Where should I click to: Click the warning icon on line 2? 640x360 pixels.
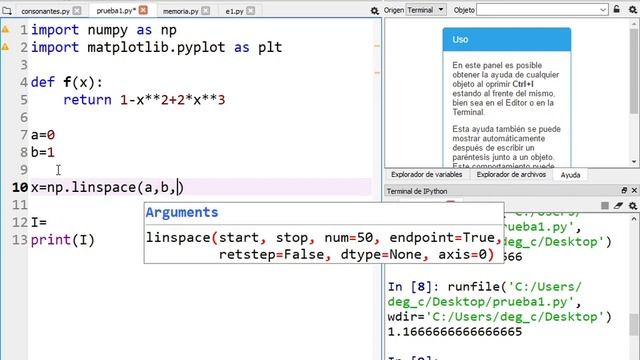pyautogui.click(x=5, y=47)
